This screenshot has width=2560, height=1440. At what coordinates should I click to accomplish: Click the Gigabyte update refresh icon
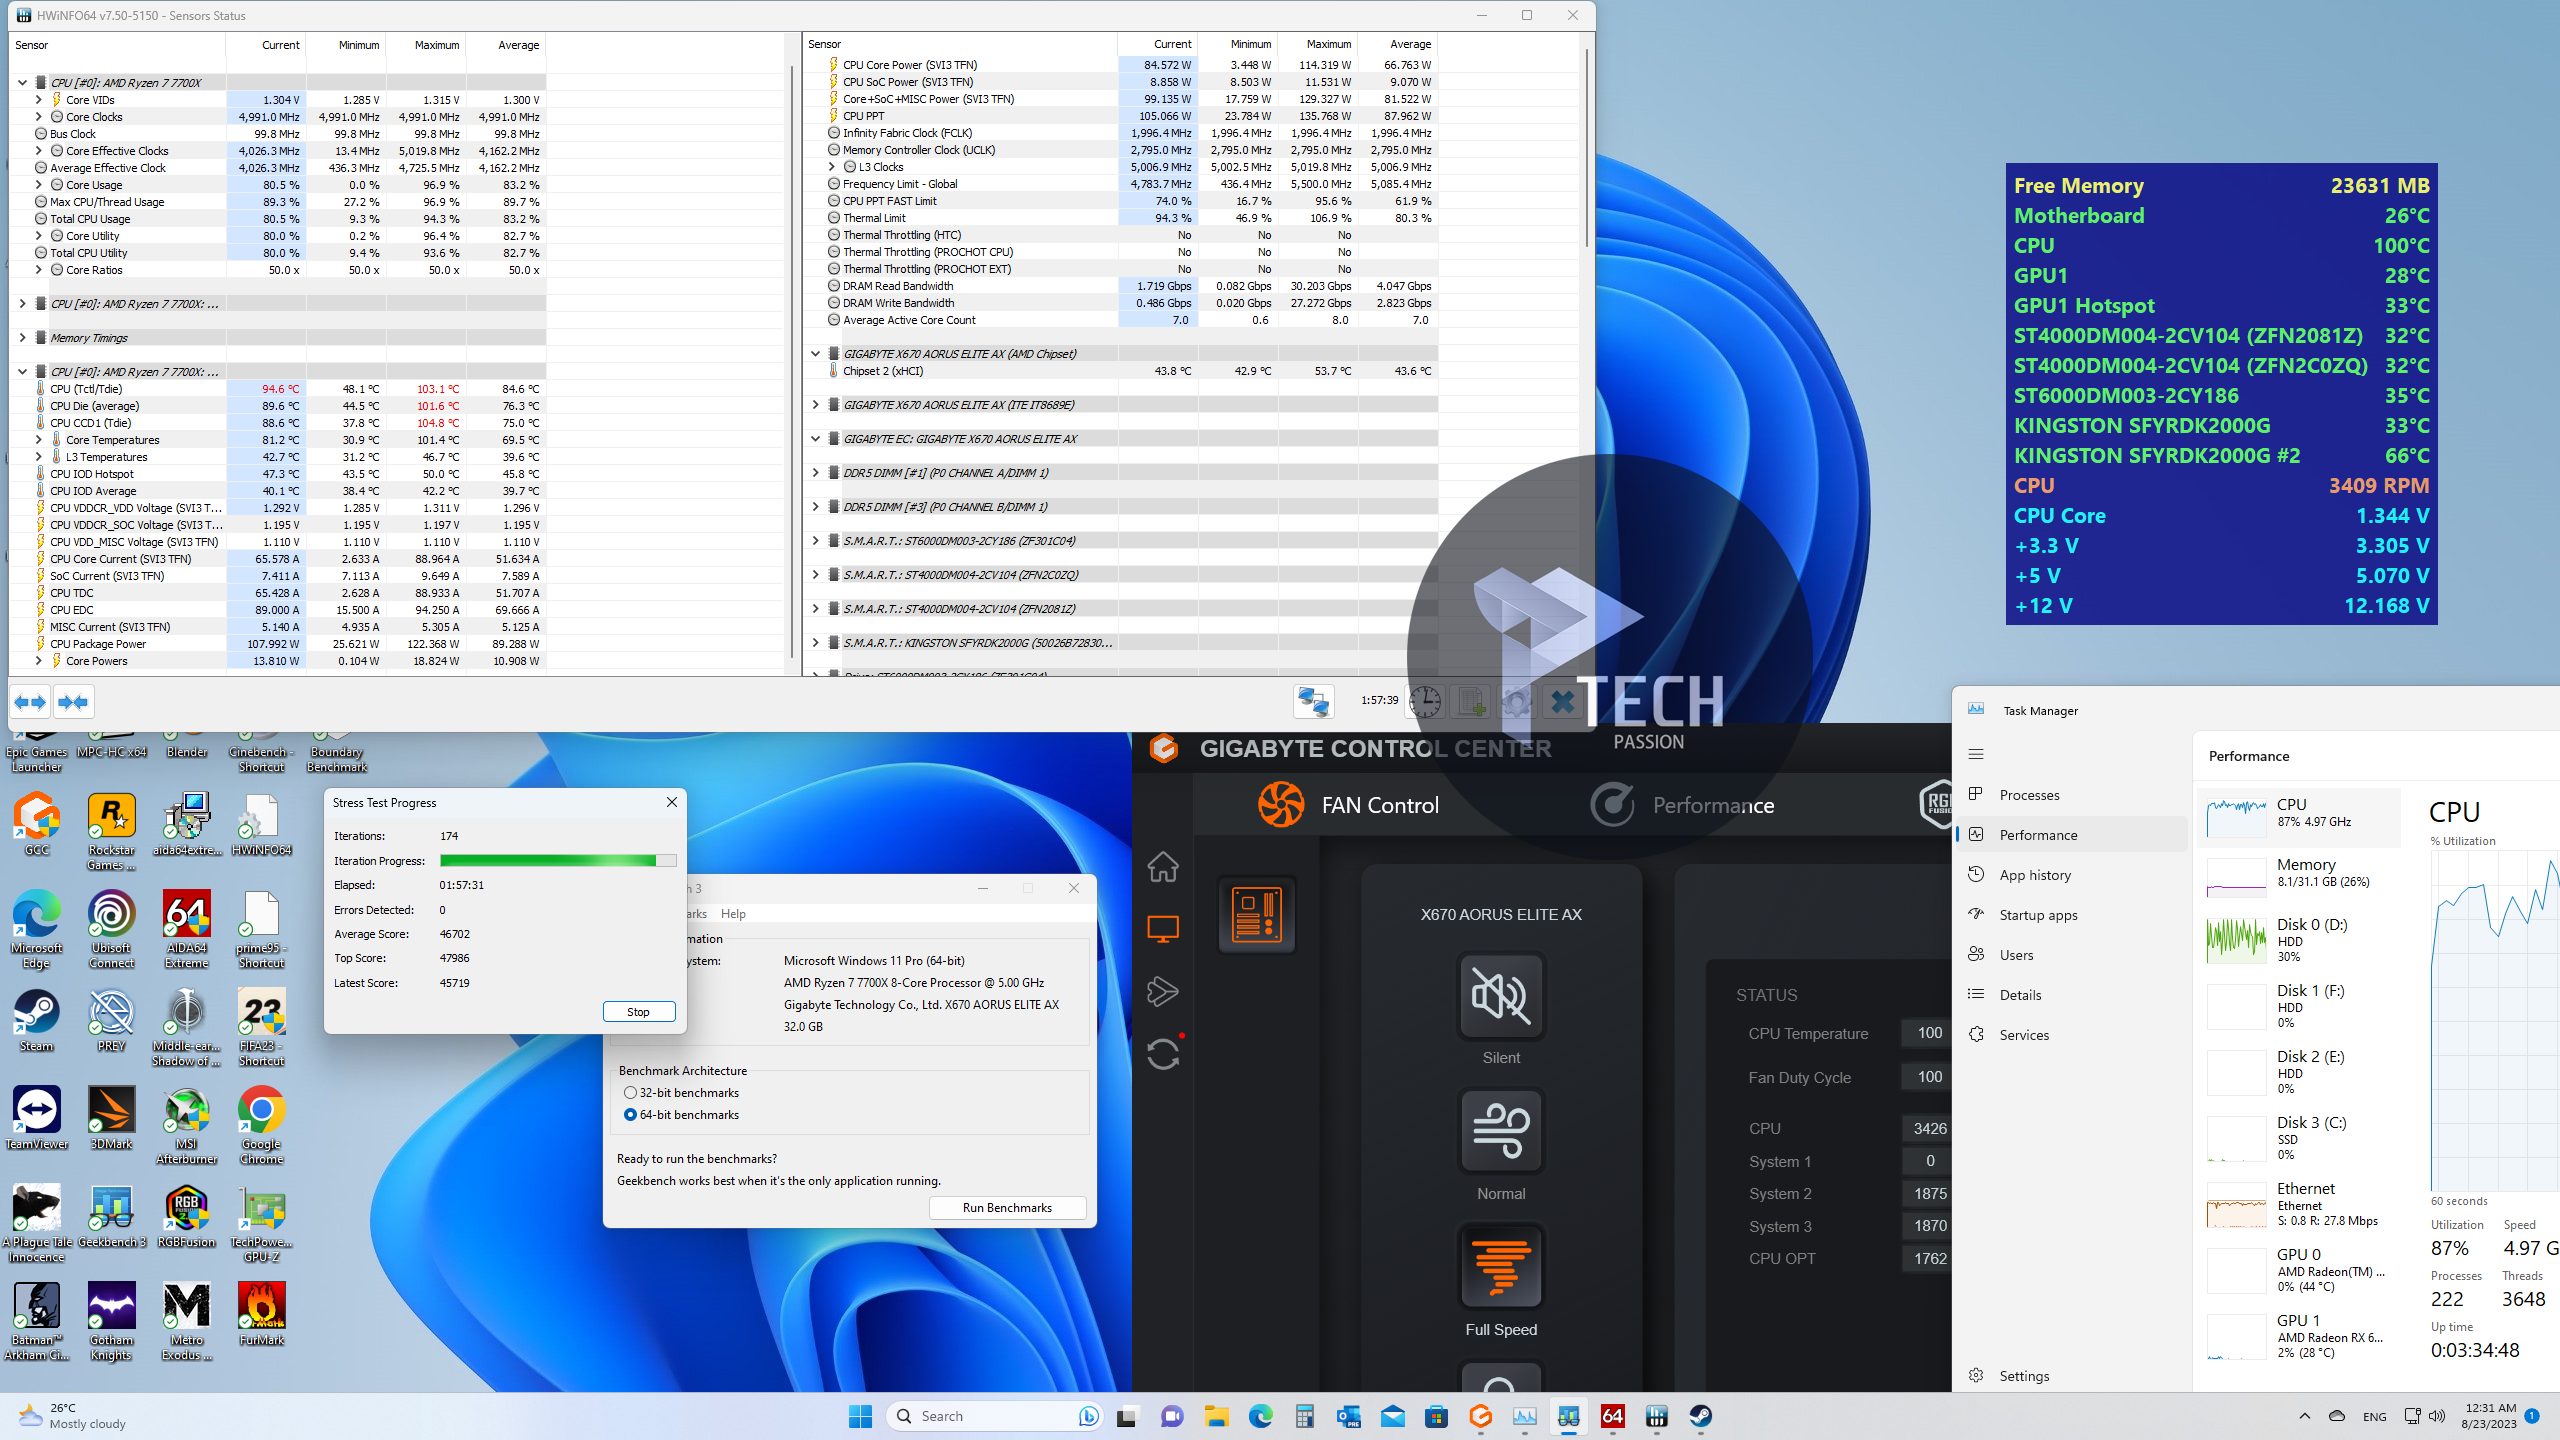[x=1162, y=1054]
